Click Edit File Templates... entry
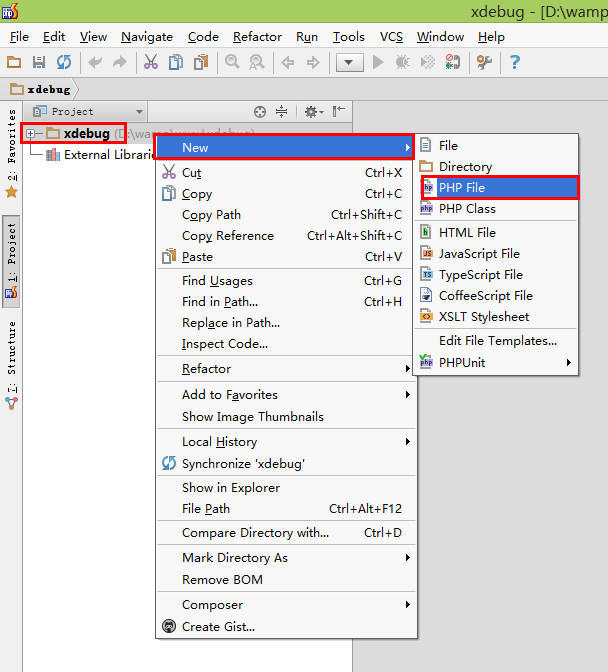The width and height of the screenshot is (608, 672). click(496, 341)
